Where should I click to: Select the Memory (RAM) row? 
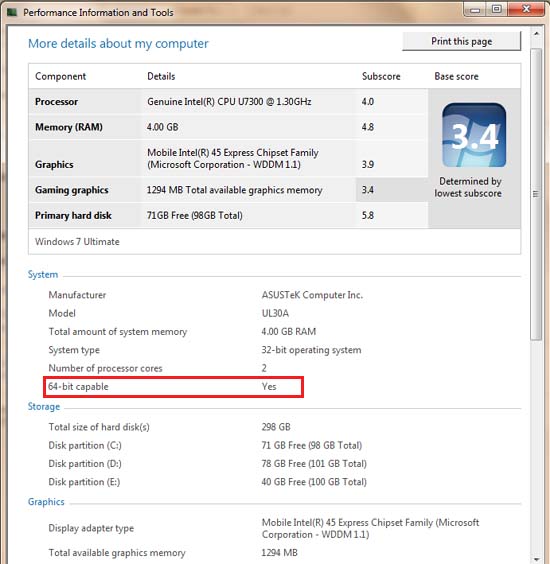(228, 127)
